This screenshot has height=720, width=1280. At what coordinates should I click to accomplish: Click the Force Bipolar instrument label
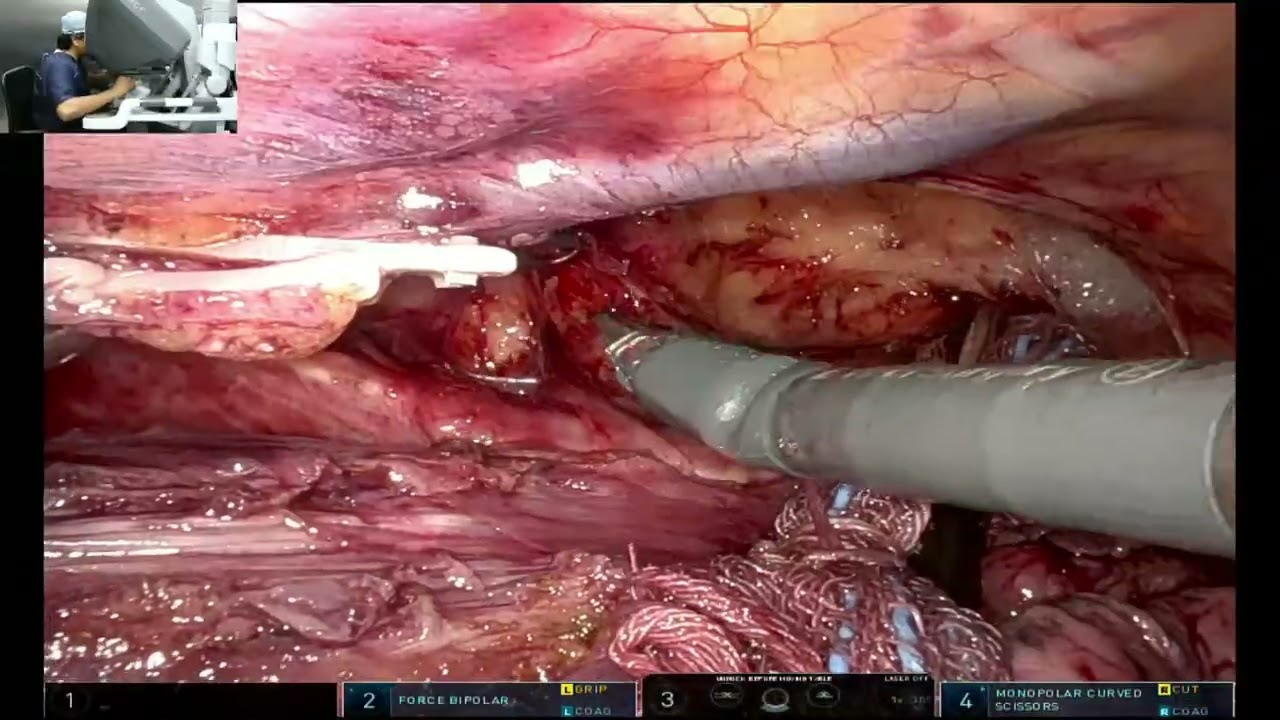[453, 700]
